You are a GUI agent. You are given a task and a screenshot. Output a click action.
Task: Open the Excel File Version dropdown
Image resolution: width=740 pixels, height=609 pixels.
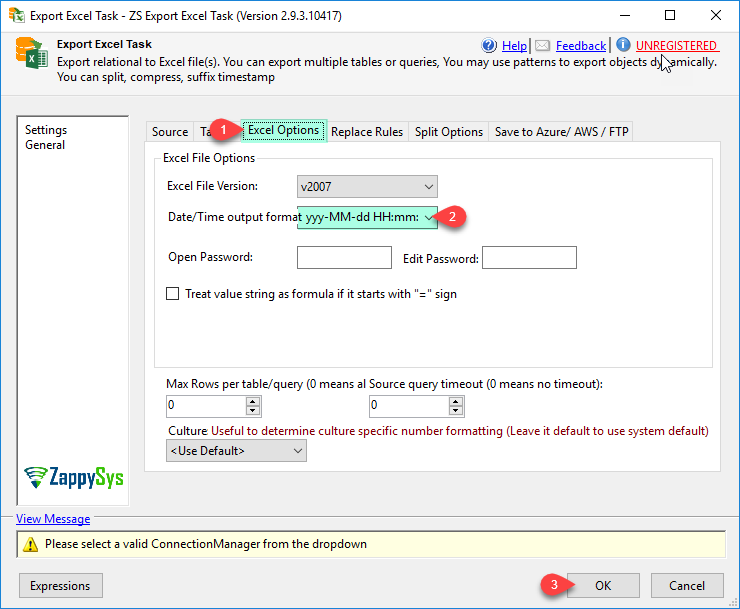[x=367, y=186]
